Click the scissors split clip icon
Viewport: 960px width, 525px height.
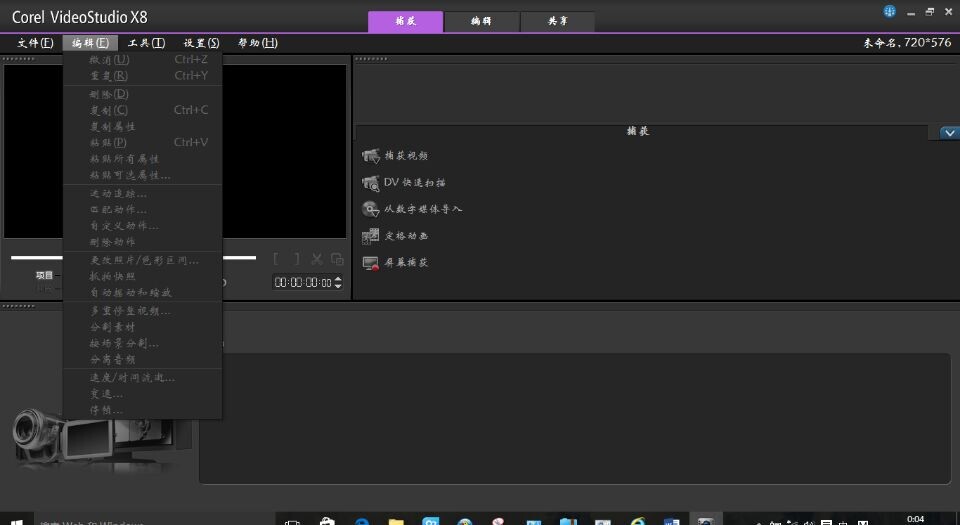click(317, 259)
